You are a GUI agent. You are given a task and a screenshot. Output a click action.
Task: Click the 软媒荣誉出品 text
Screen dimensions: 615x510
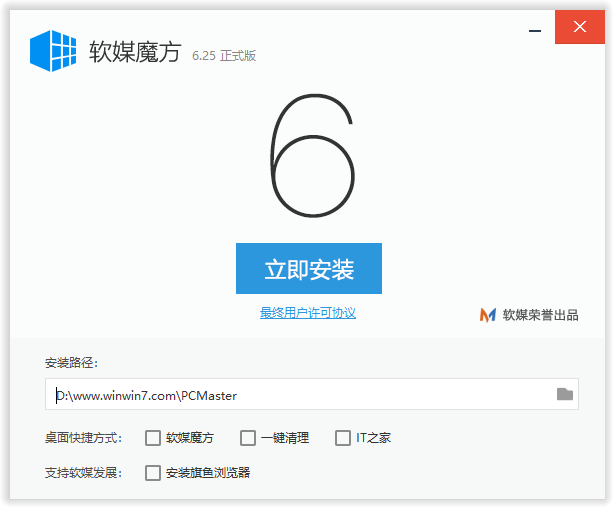[x=542, y=316]
